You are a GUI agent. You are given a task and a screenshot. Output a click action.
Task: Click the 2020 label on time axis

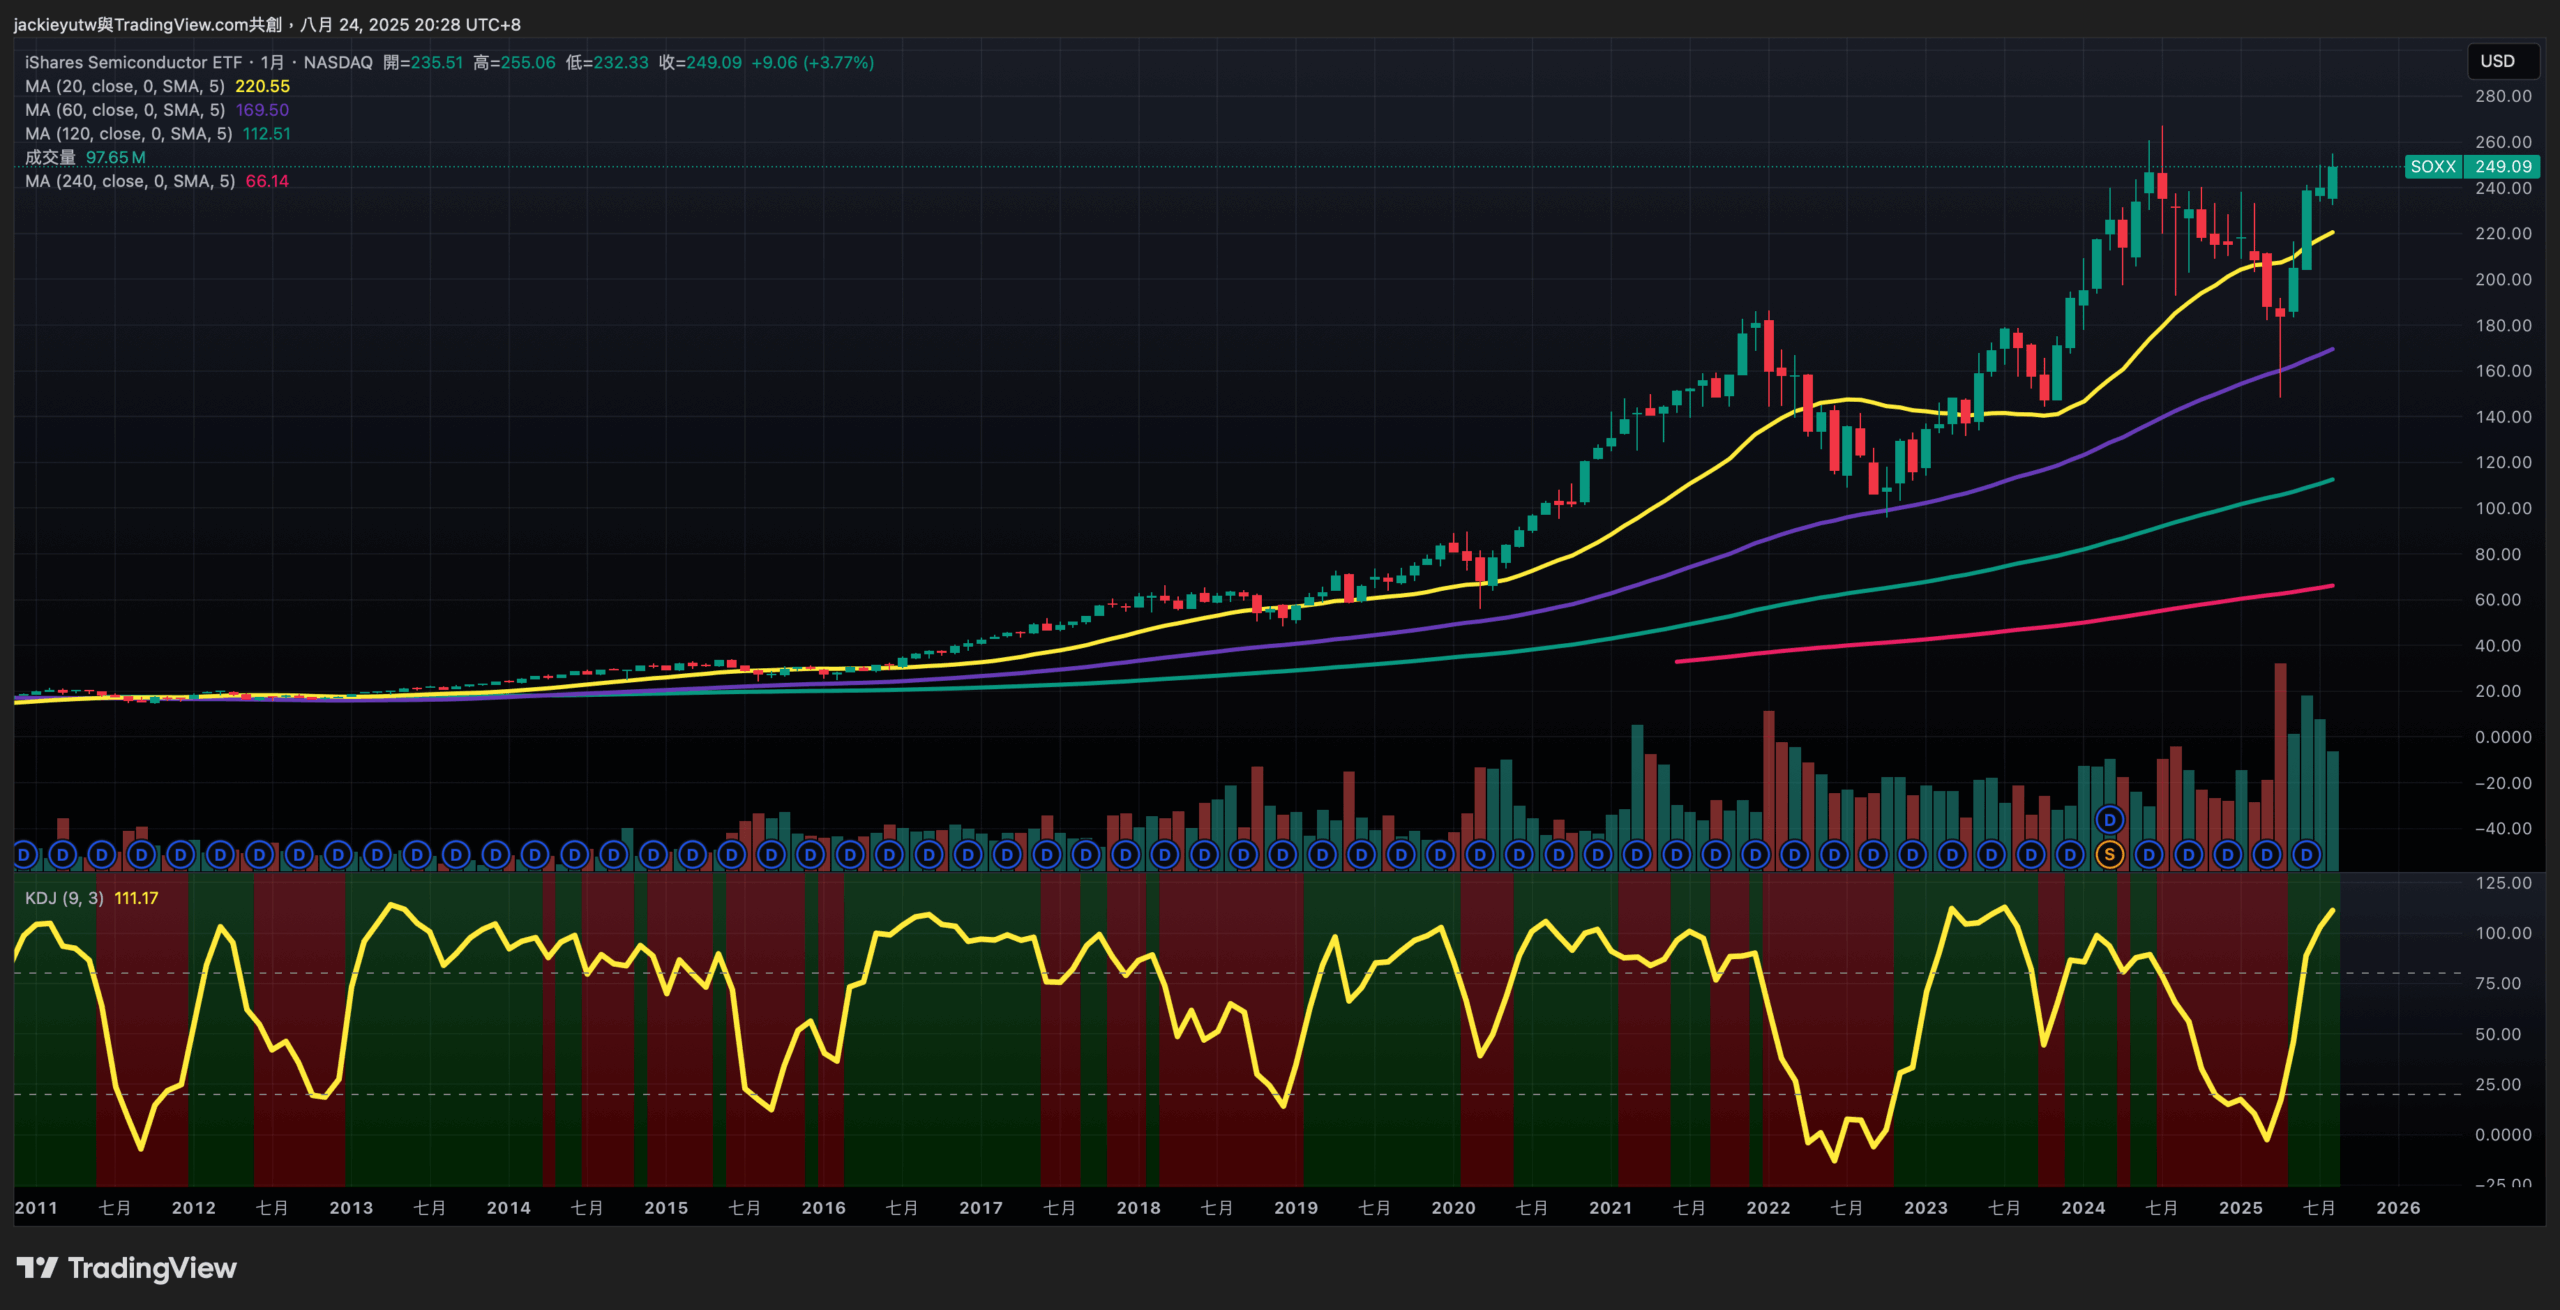(x=1453, y=1208)
